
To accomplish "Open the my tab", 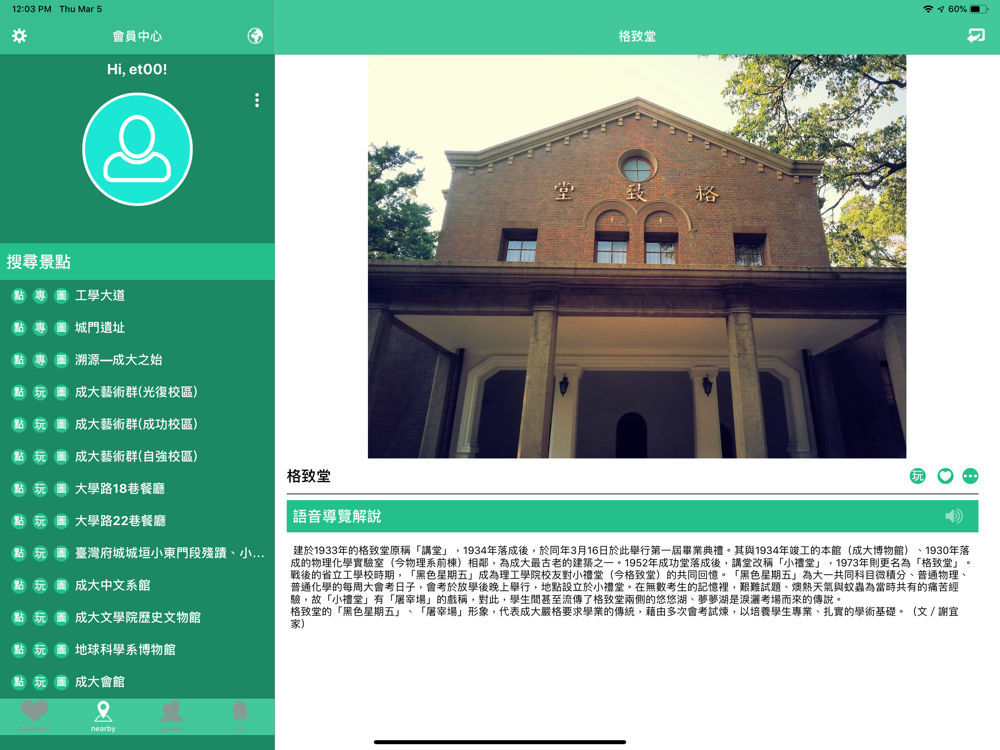I will pyautogui.click(x=240, y=716).
